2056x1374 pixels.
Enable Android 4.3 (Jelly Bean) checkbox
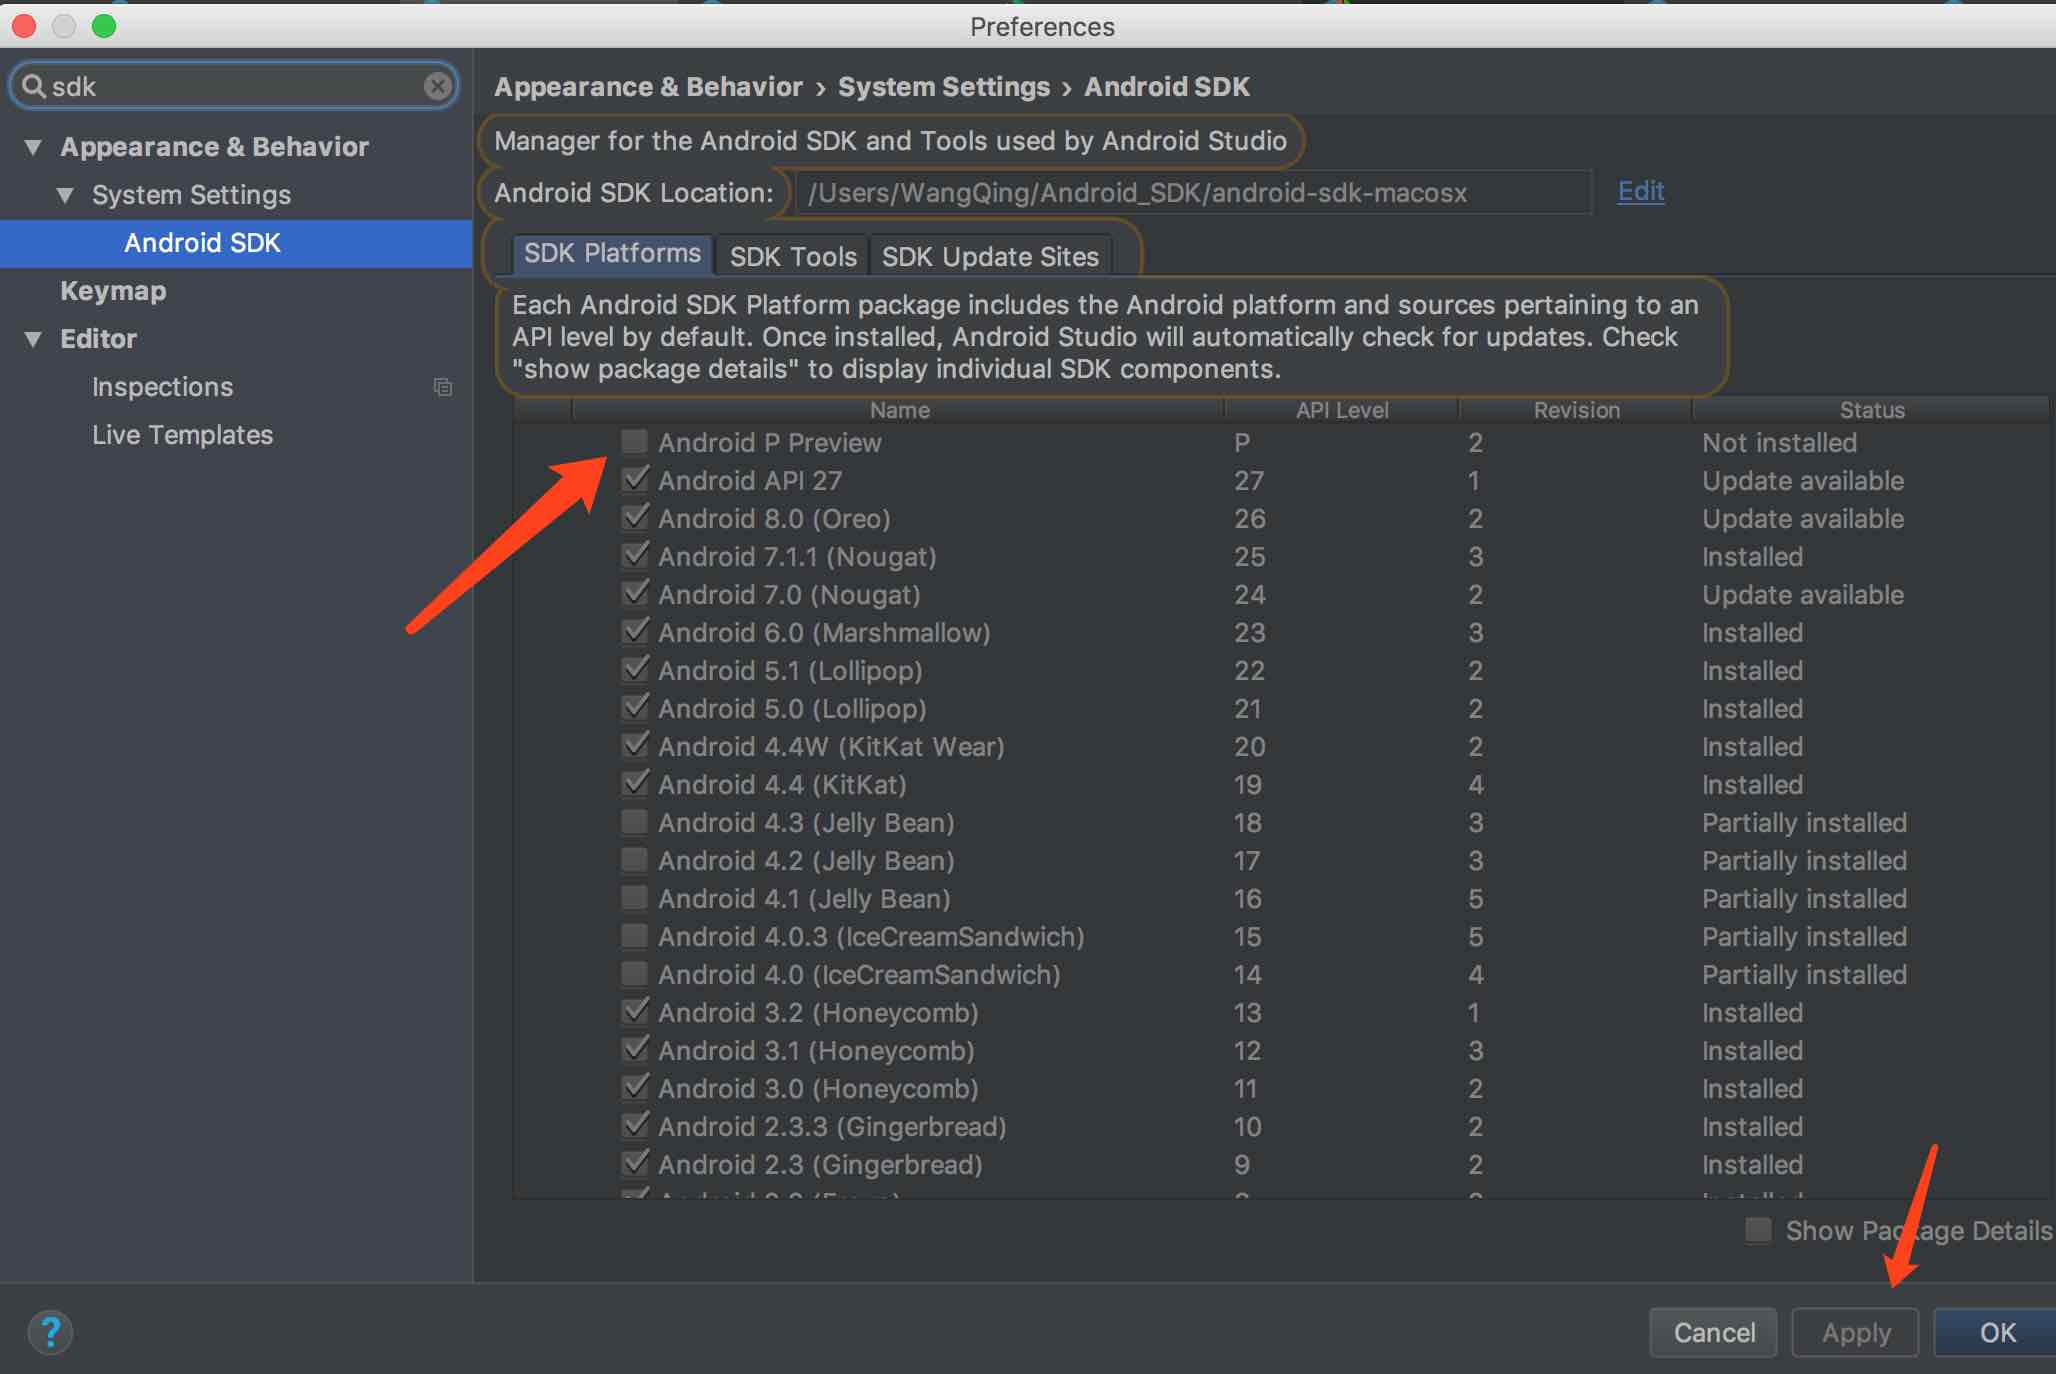click(x=635, y=822)
